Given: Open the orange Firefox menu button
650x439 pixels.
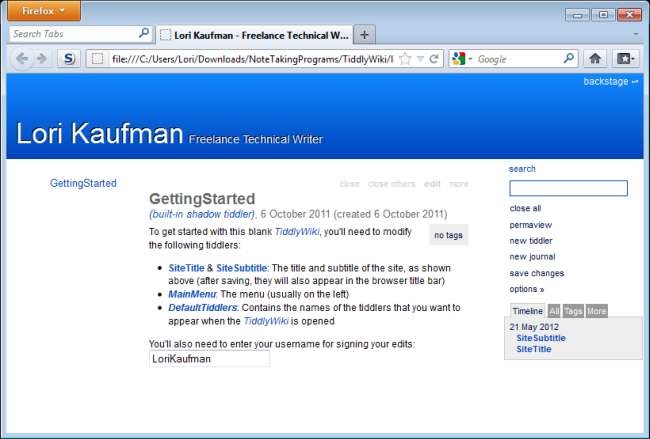Looking at the screenshot, I should pyautogui.click(x=44, y=11).
